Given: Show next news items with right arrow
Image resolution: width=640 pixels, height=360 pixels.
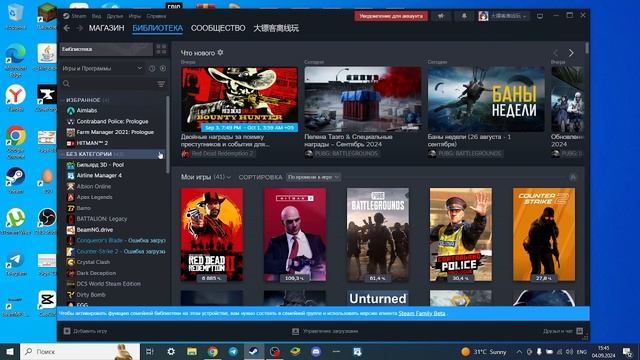Looking at the screenshot, I should click(x=571, y=53).
